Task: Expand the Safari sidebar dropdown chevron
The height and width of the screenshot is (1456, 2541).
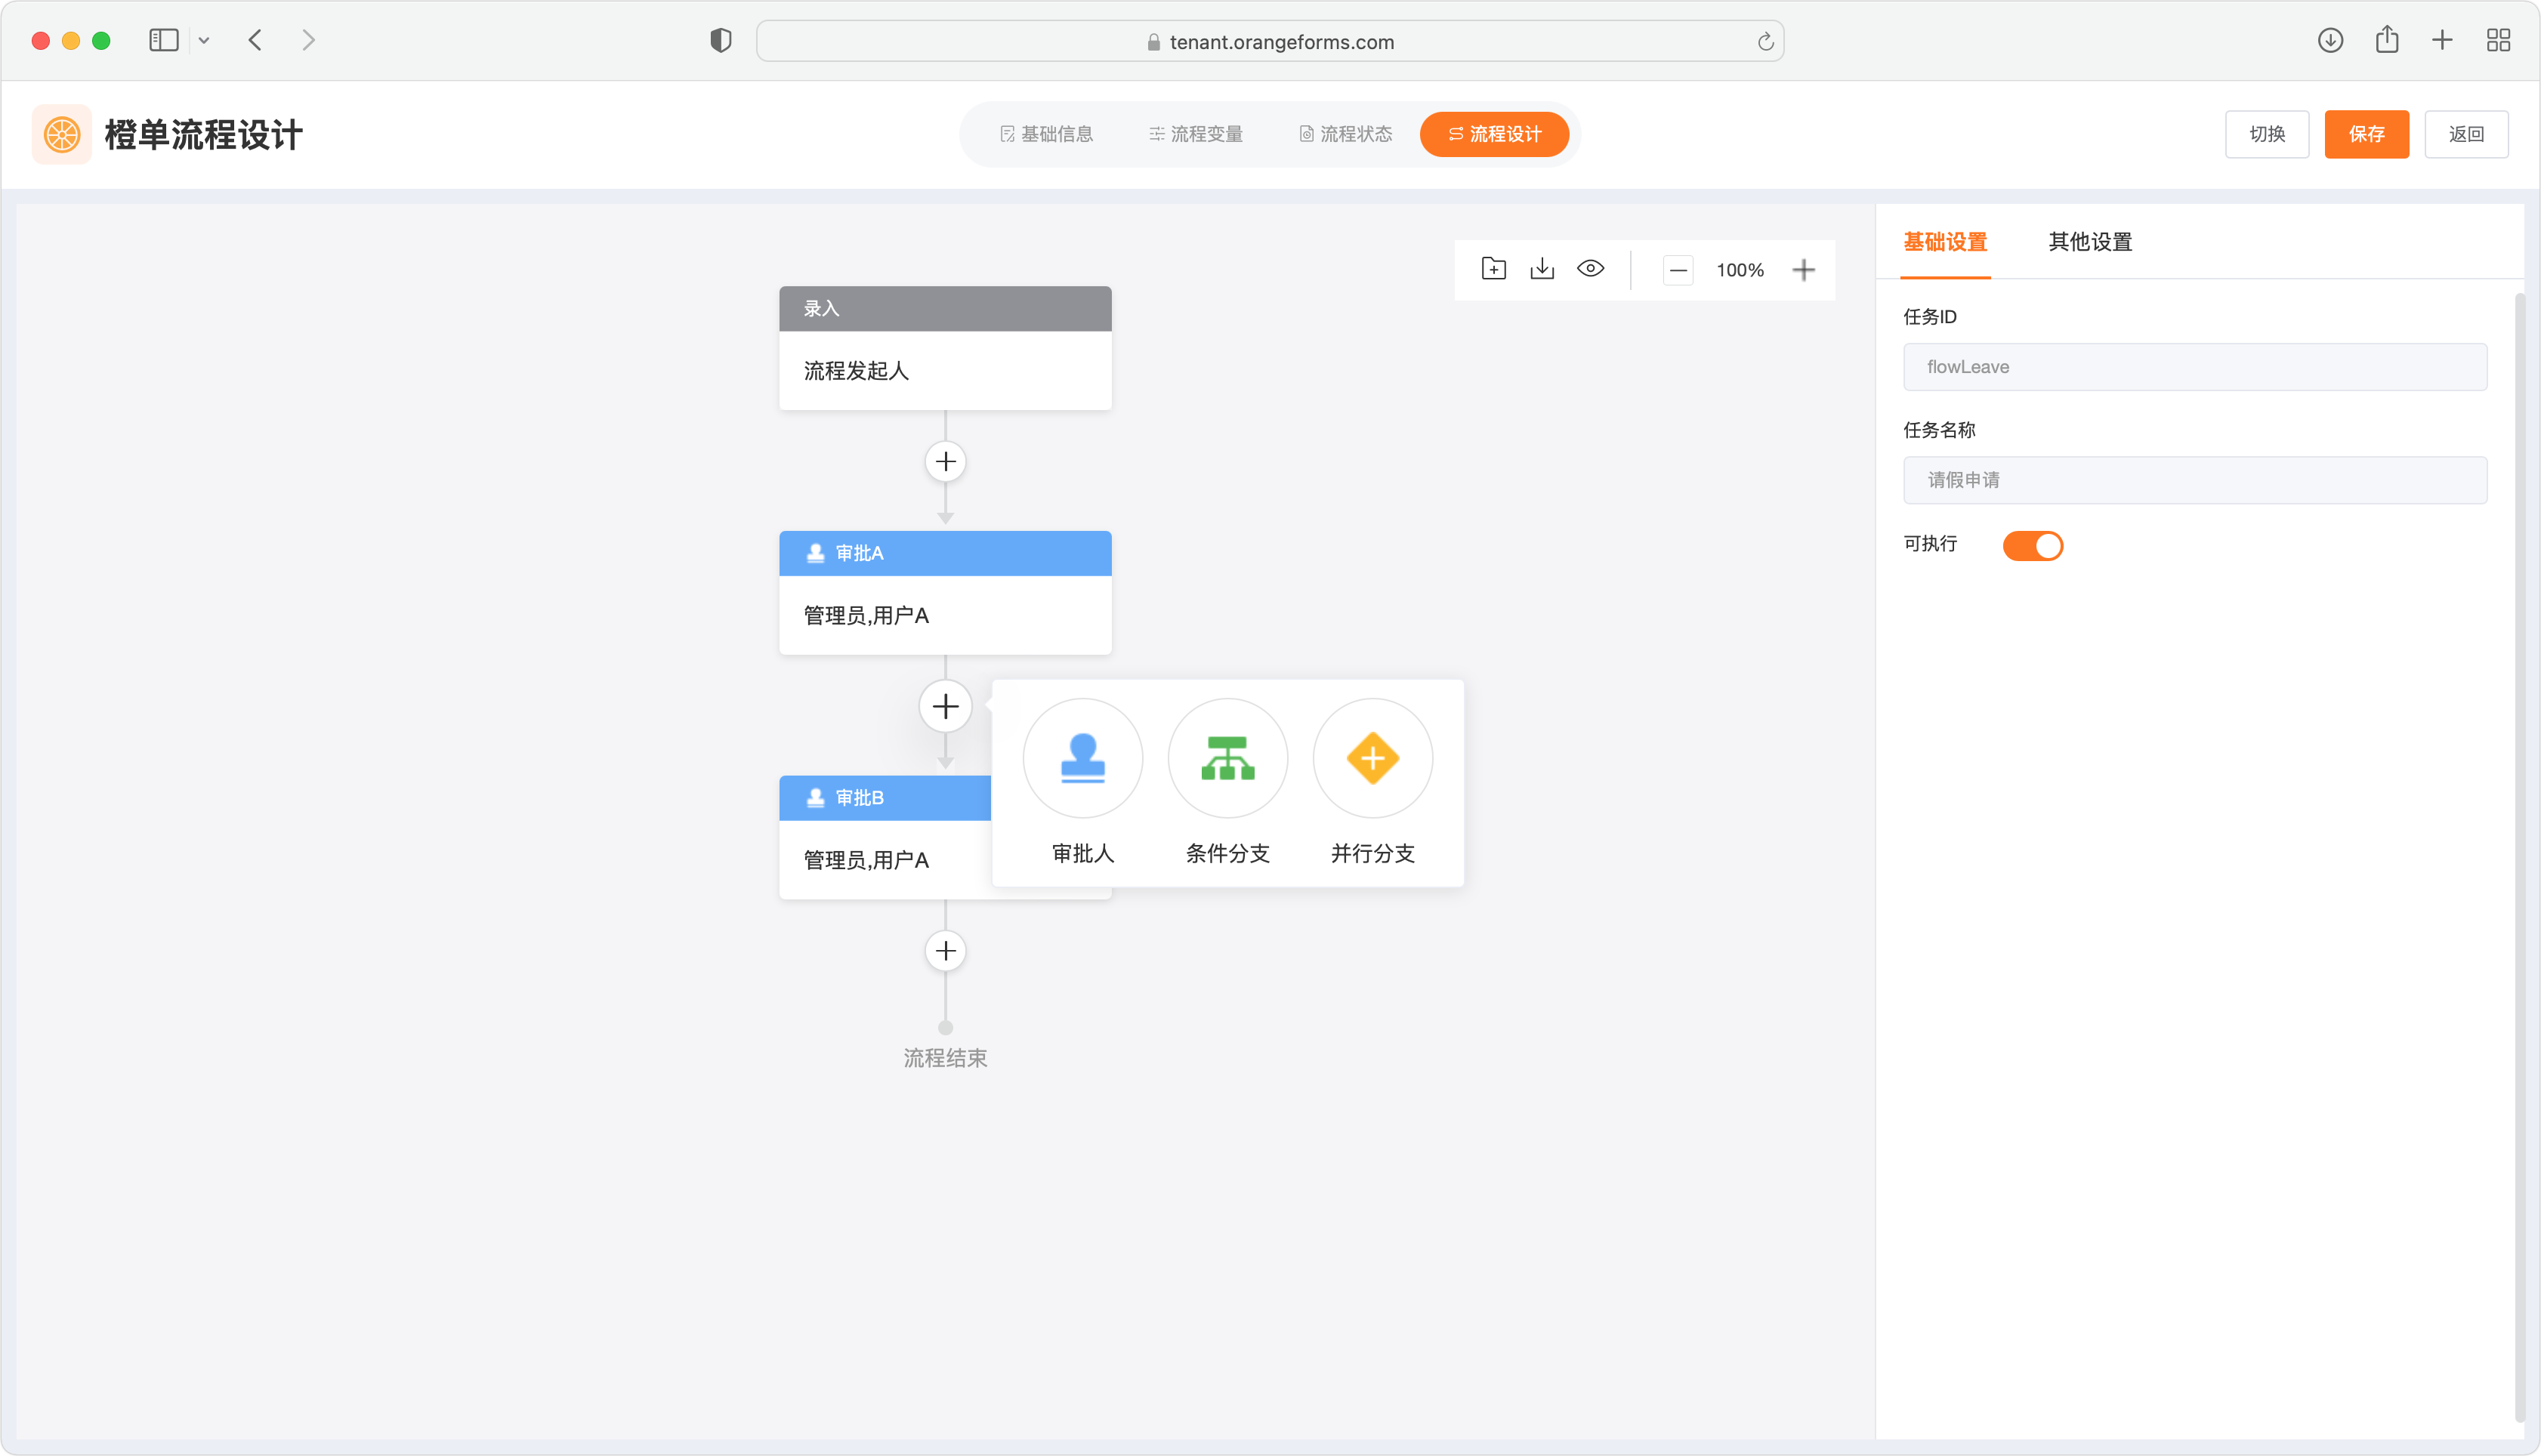Action: click(204, 41)
